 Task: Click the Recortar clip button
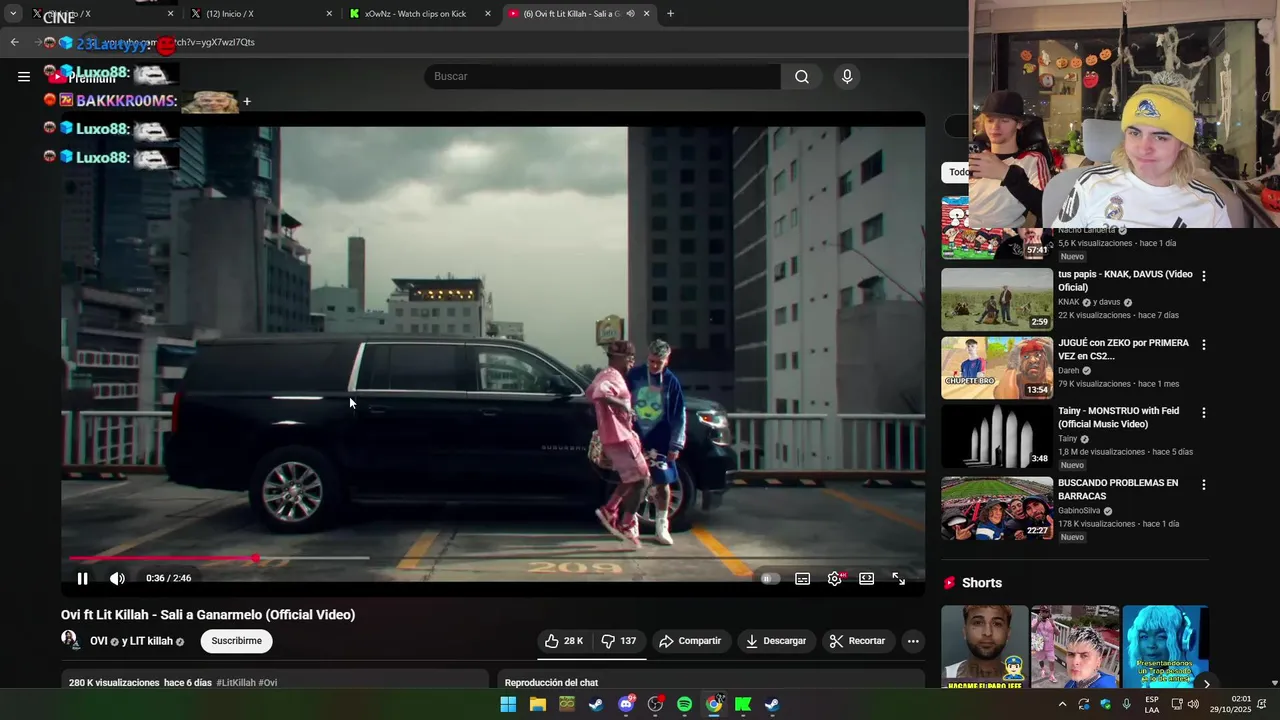pyautogui.click(x=858, y=641)
